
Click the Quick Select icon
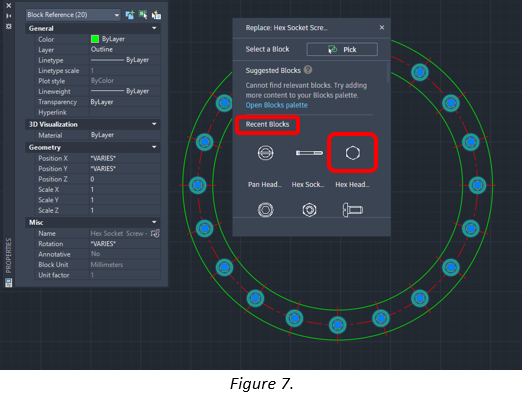(156, 15)
